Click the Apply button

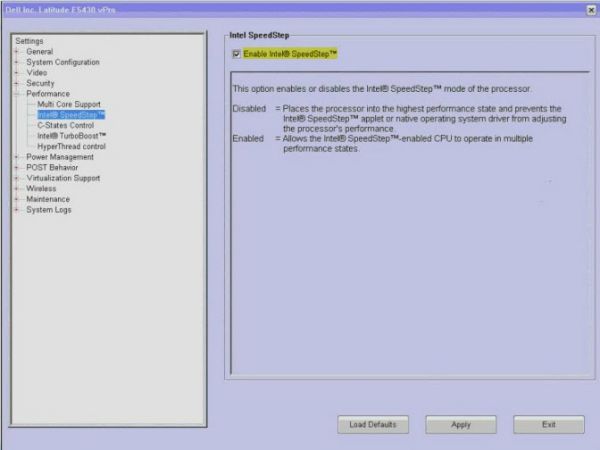coord(461,424)
